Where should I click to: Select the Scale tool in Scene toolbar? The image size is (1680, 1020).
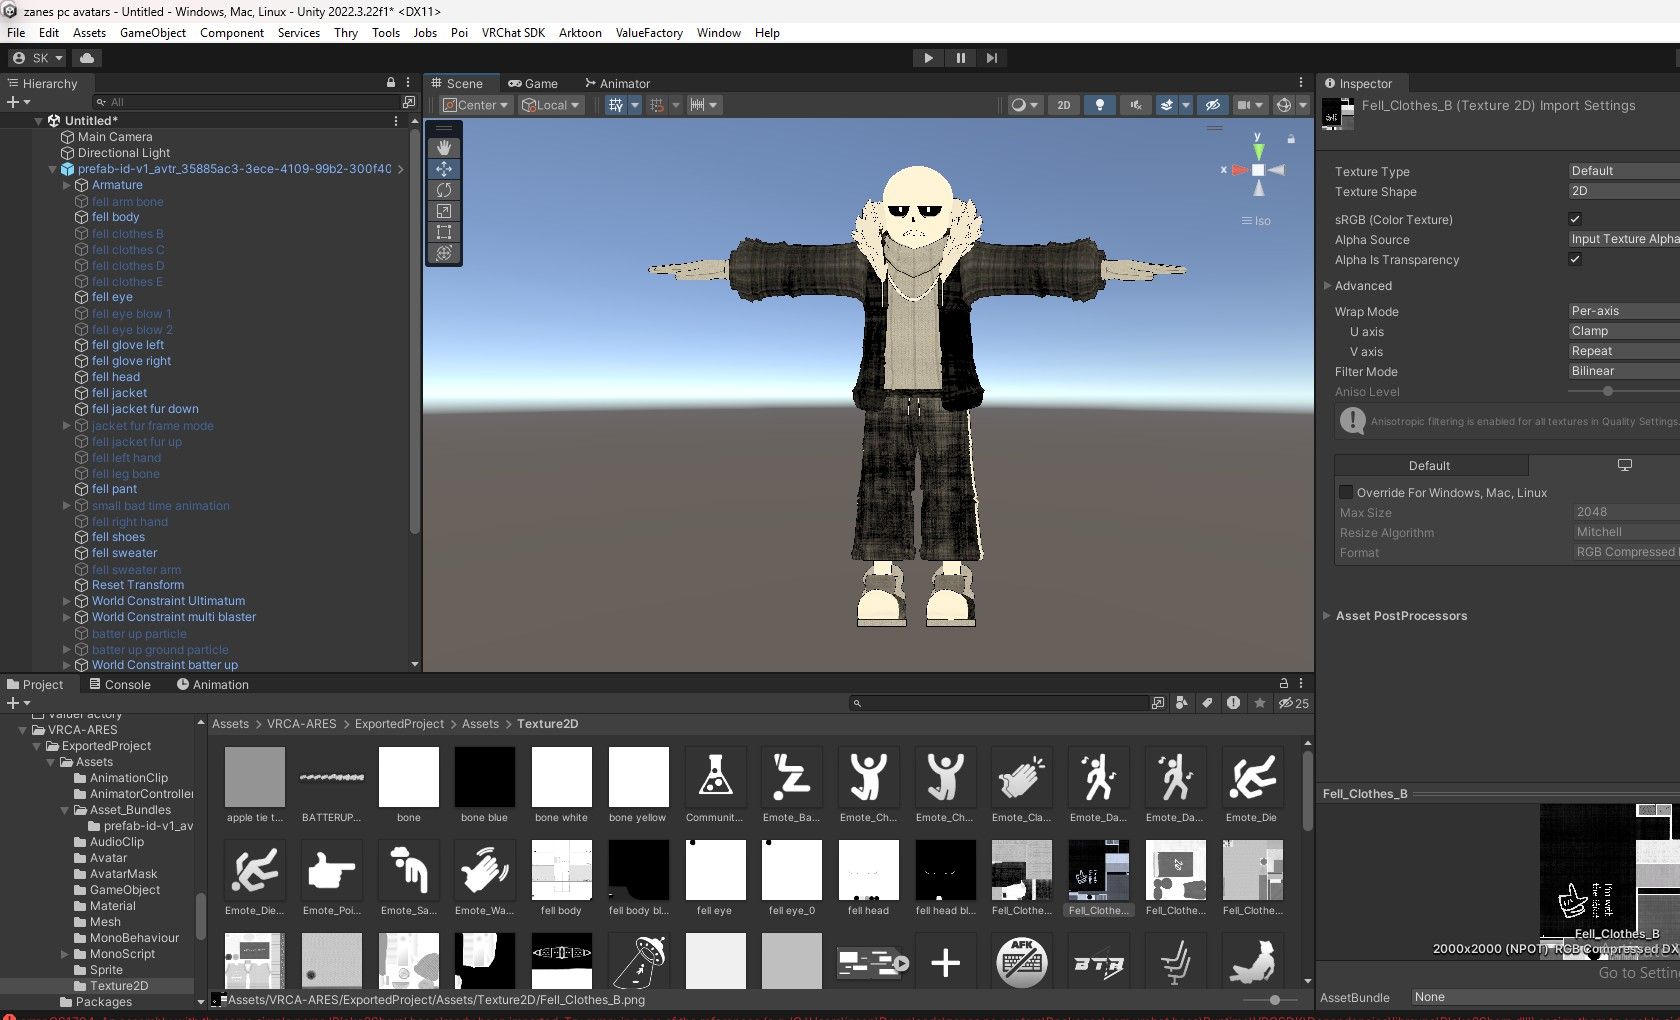tap(444, 211)
